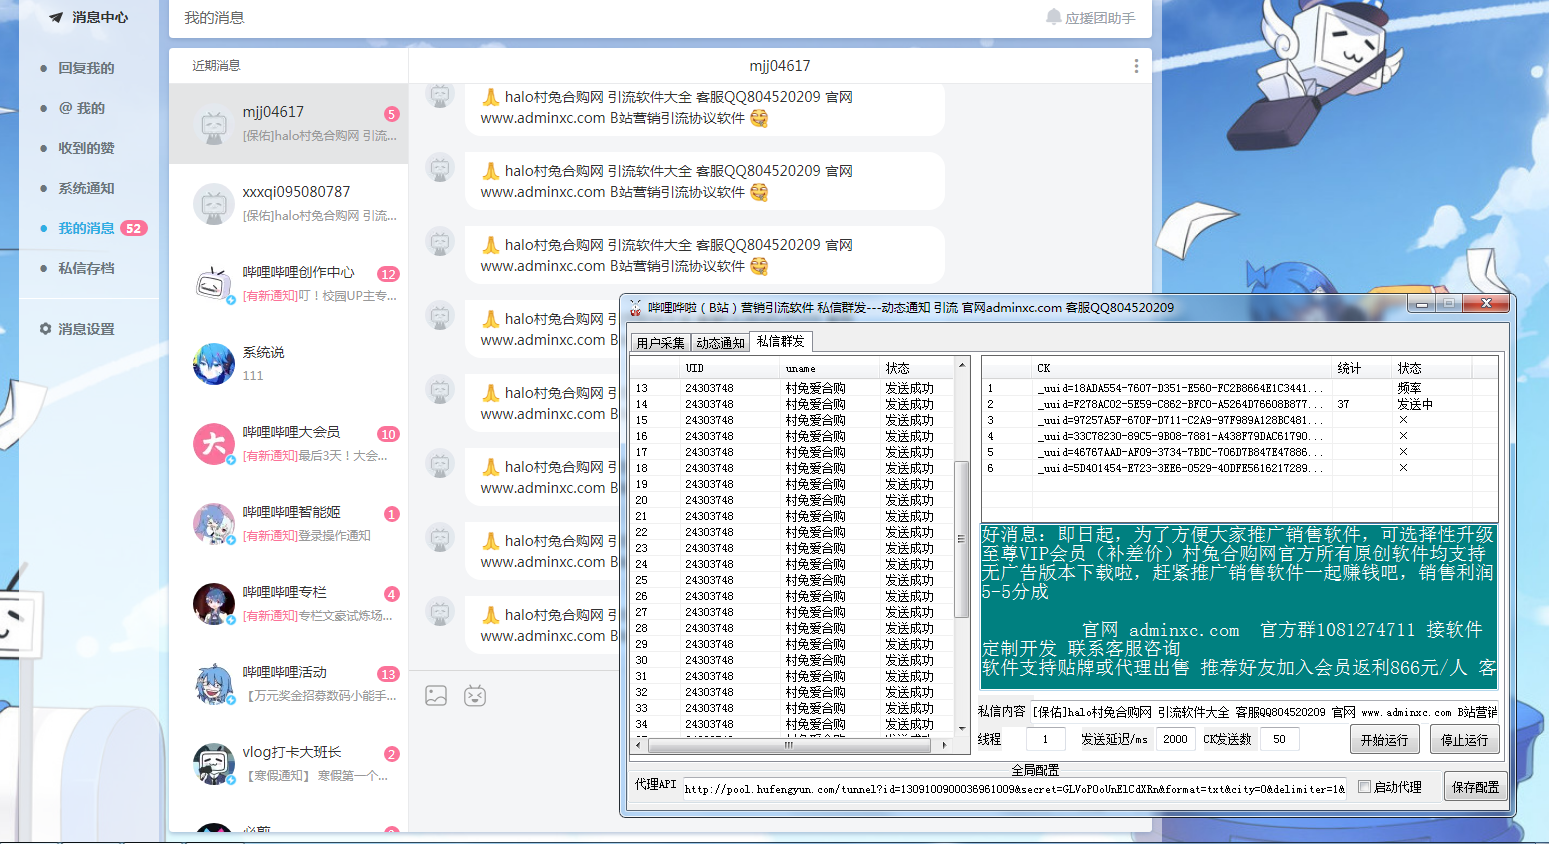Click the three-dot options icon in the mjj04617 chat header
Screen dimensions: 1549x844
click(1136, 64)
